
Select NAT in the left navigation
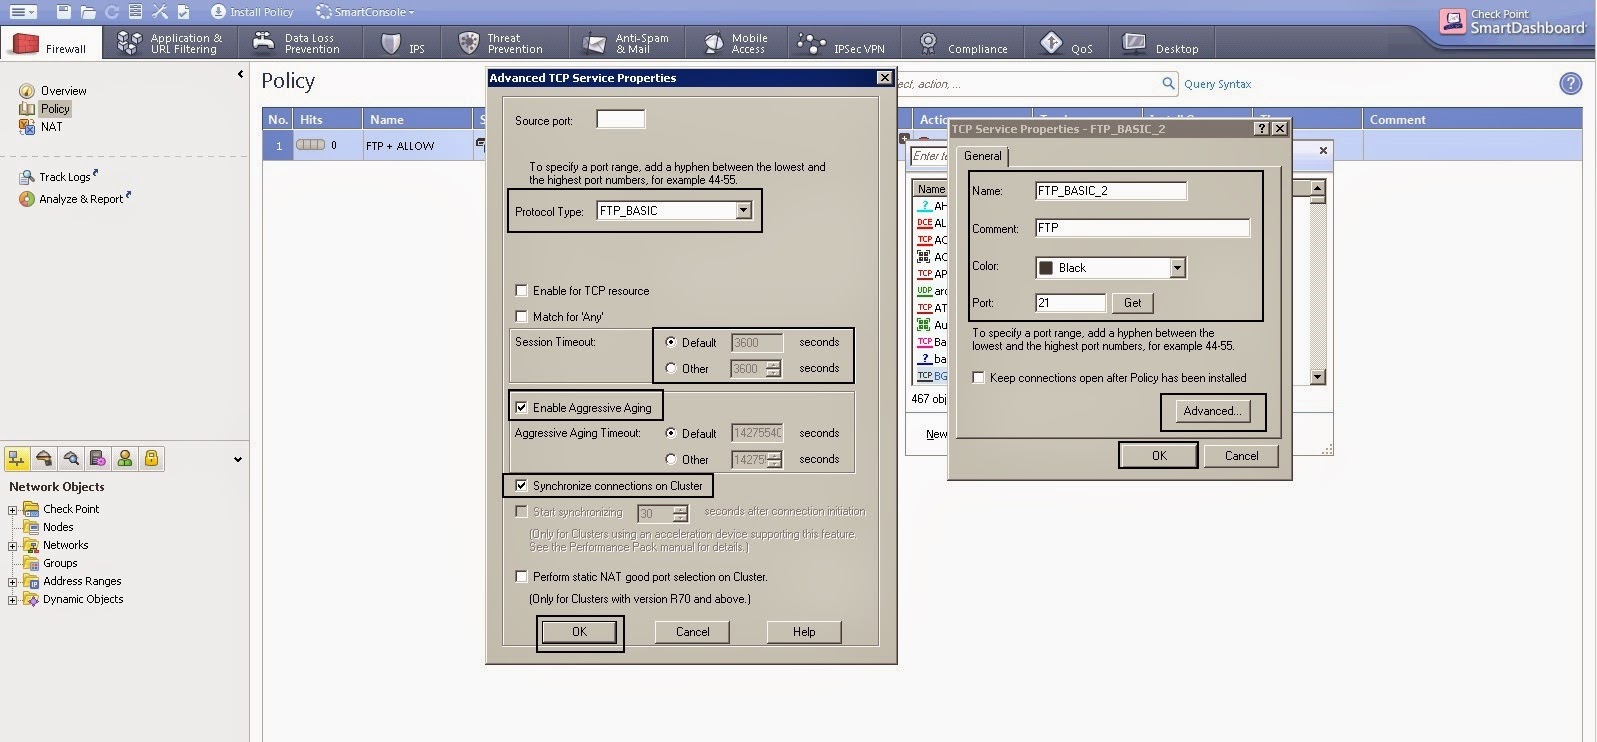51,127
